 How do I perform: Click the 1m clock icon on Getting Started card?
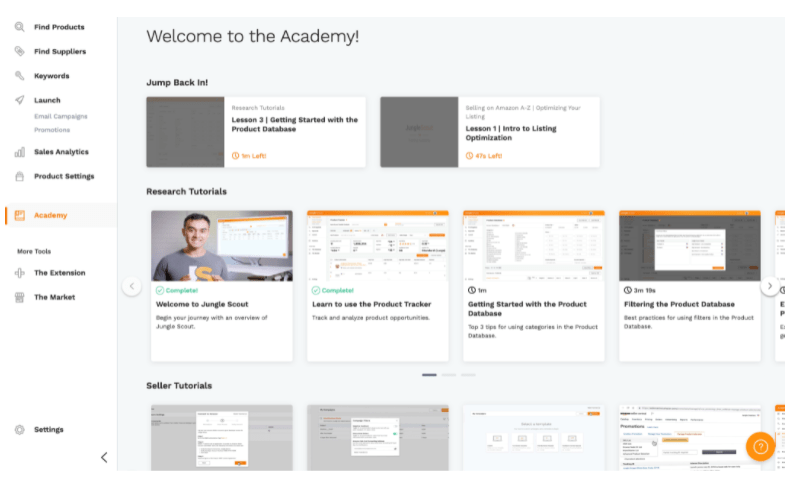(472, 290)
